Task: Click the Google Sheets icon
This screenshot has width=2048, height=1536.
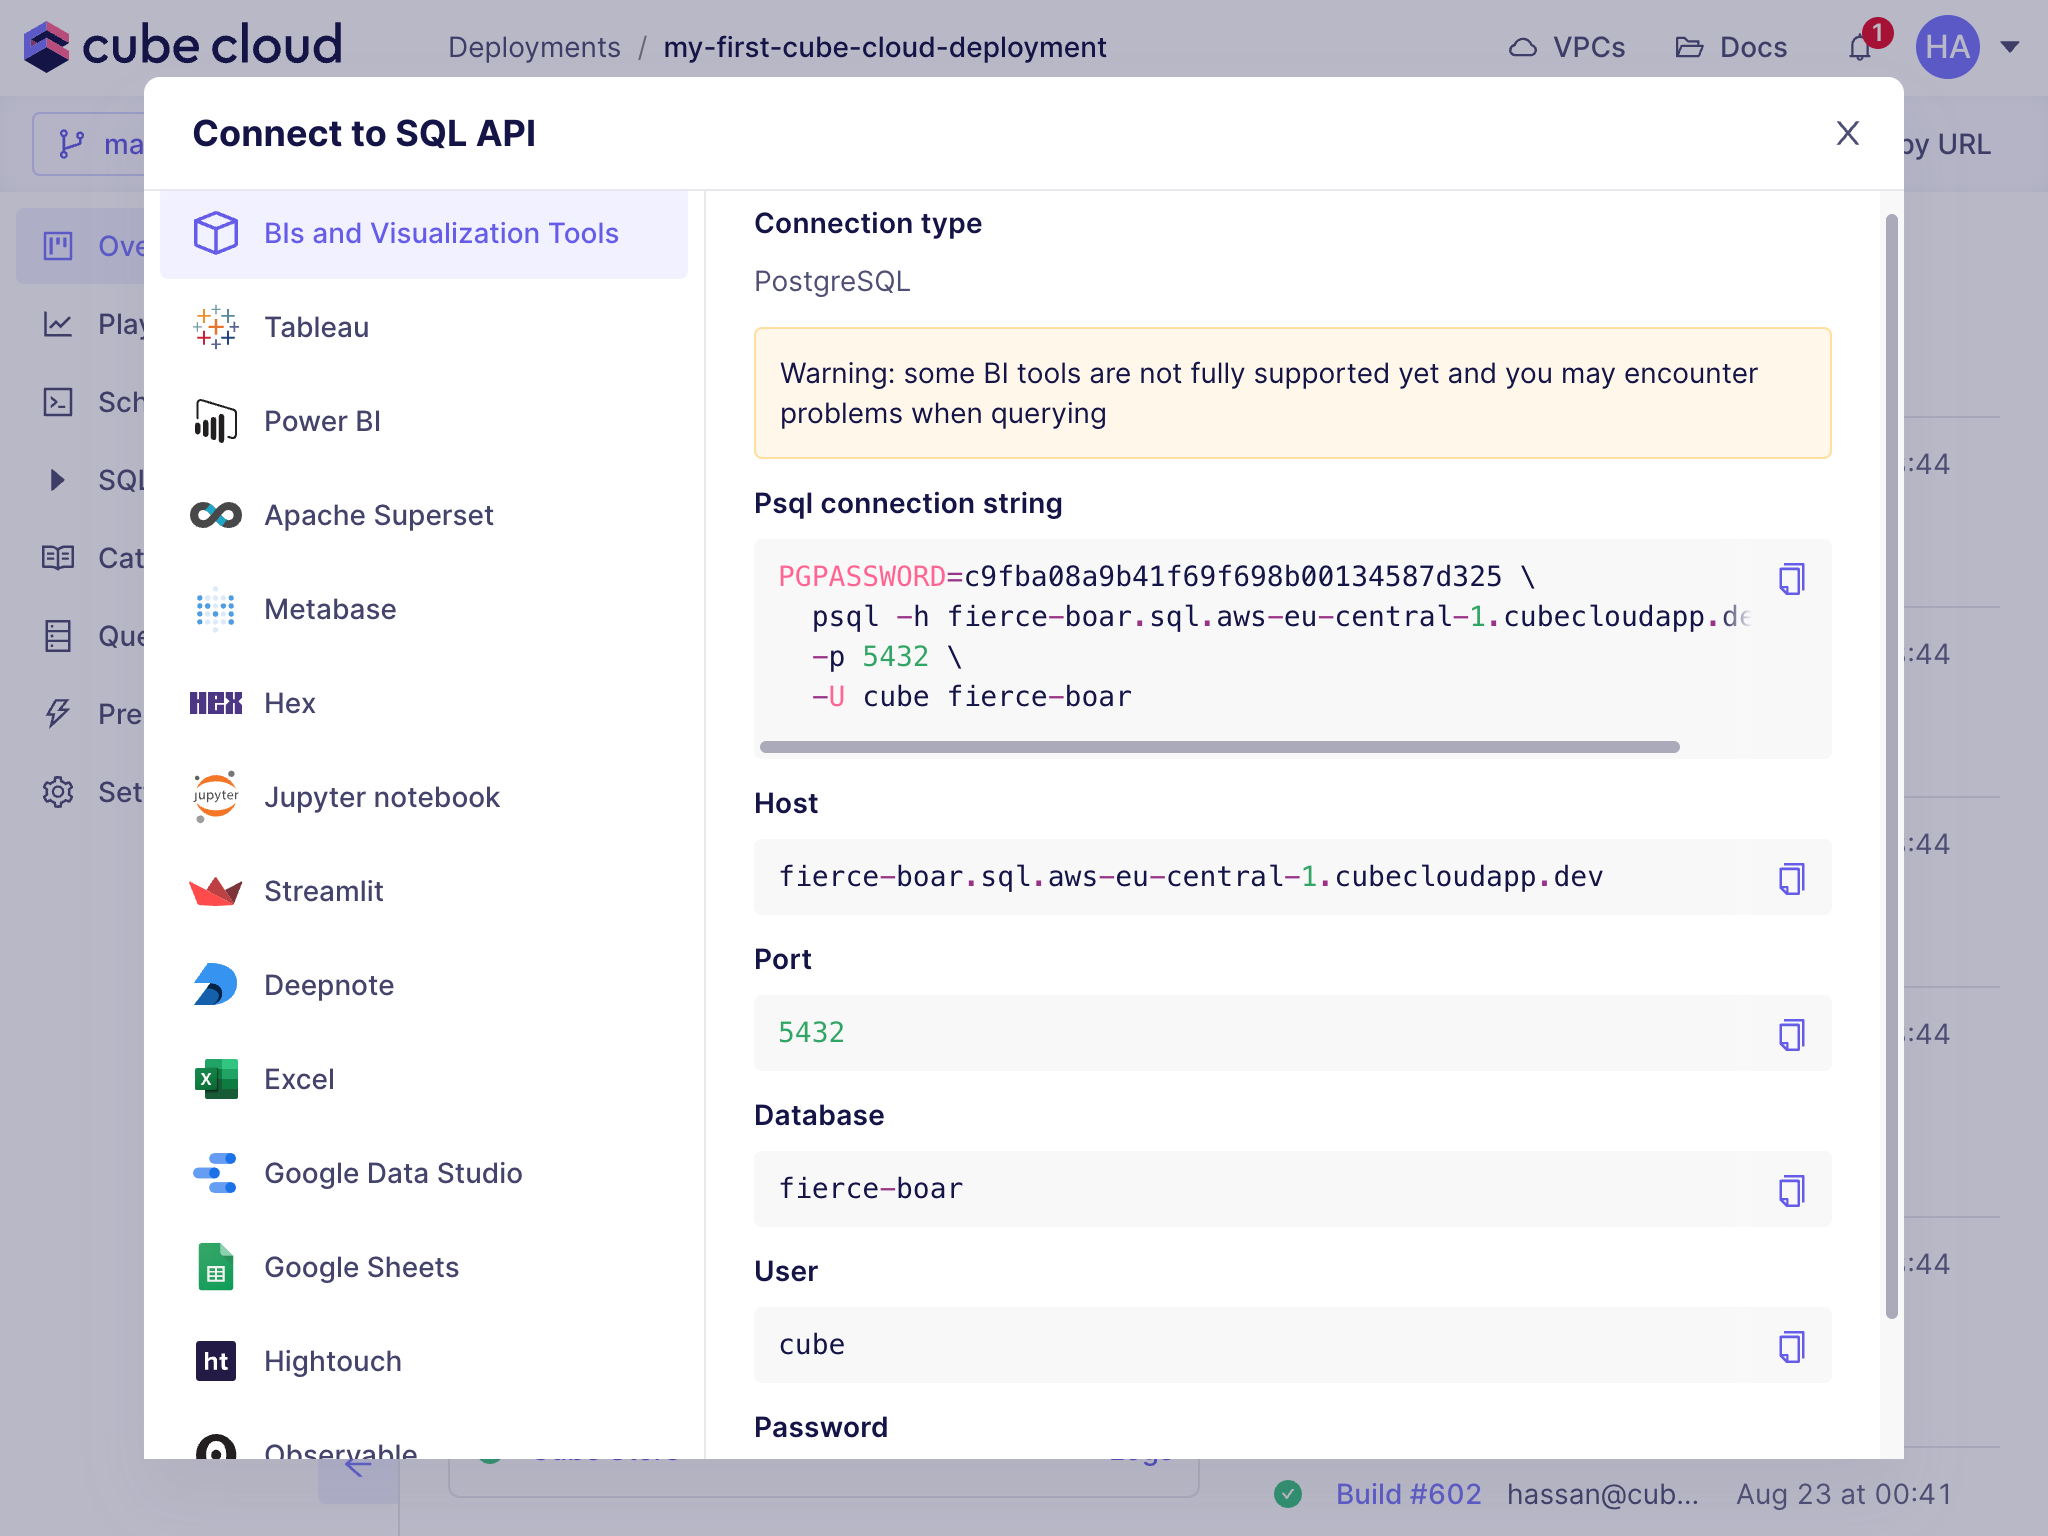Action: point(216,1267)
